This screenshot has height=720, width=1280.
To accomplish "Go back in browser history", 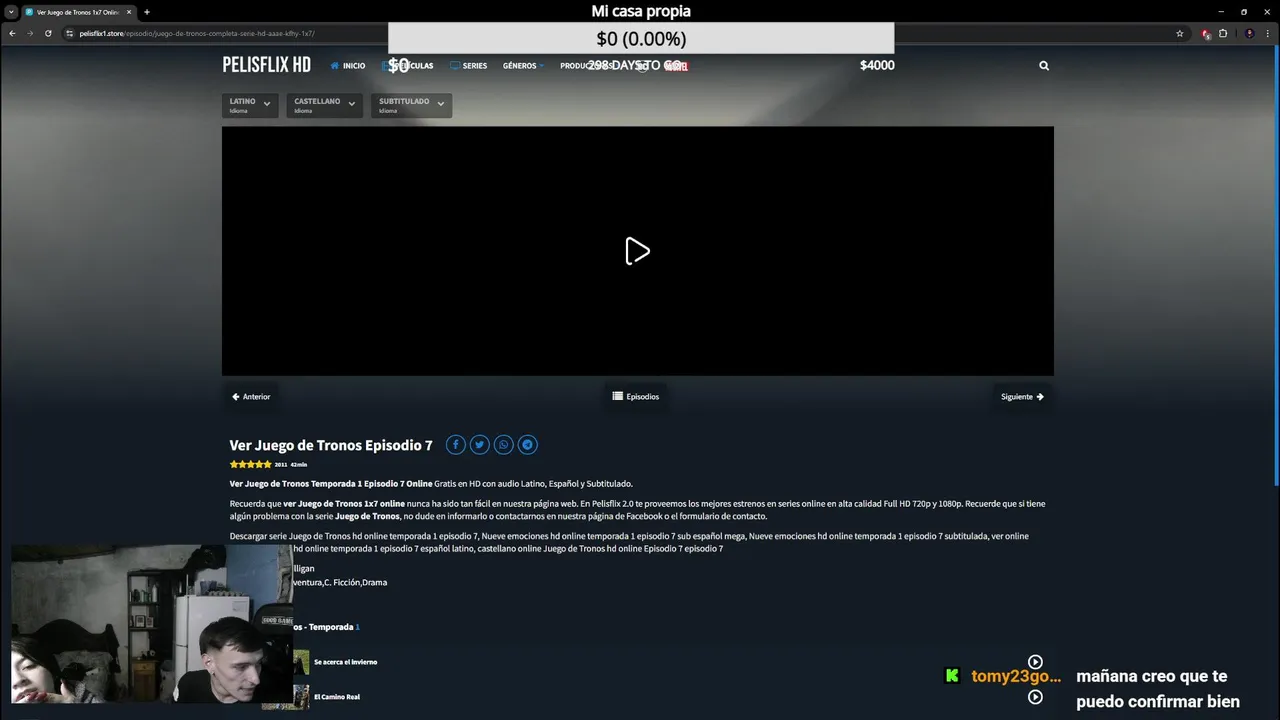I will click(x=12, y=33).
